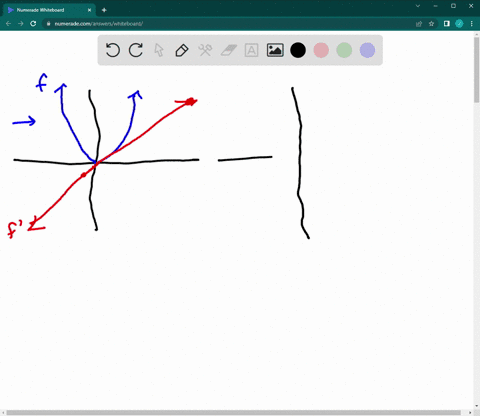480x416 pixels.
Task: Choose the green ink color
Action: click(x=344, y=50)
